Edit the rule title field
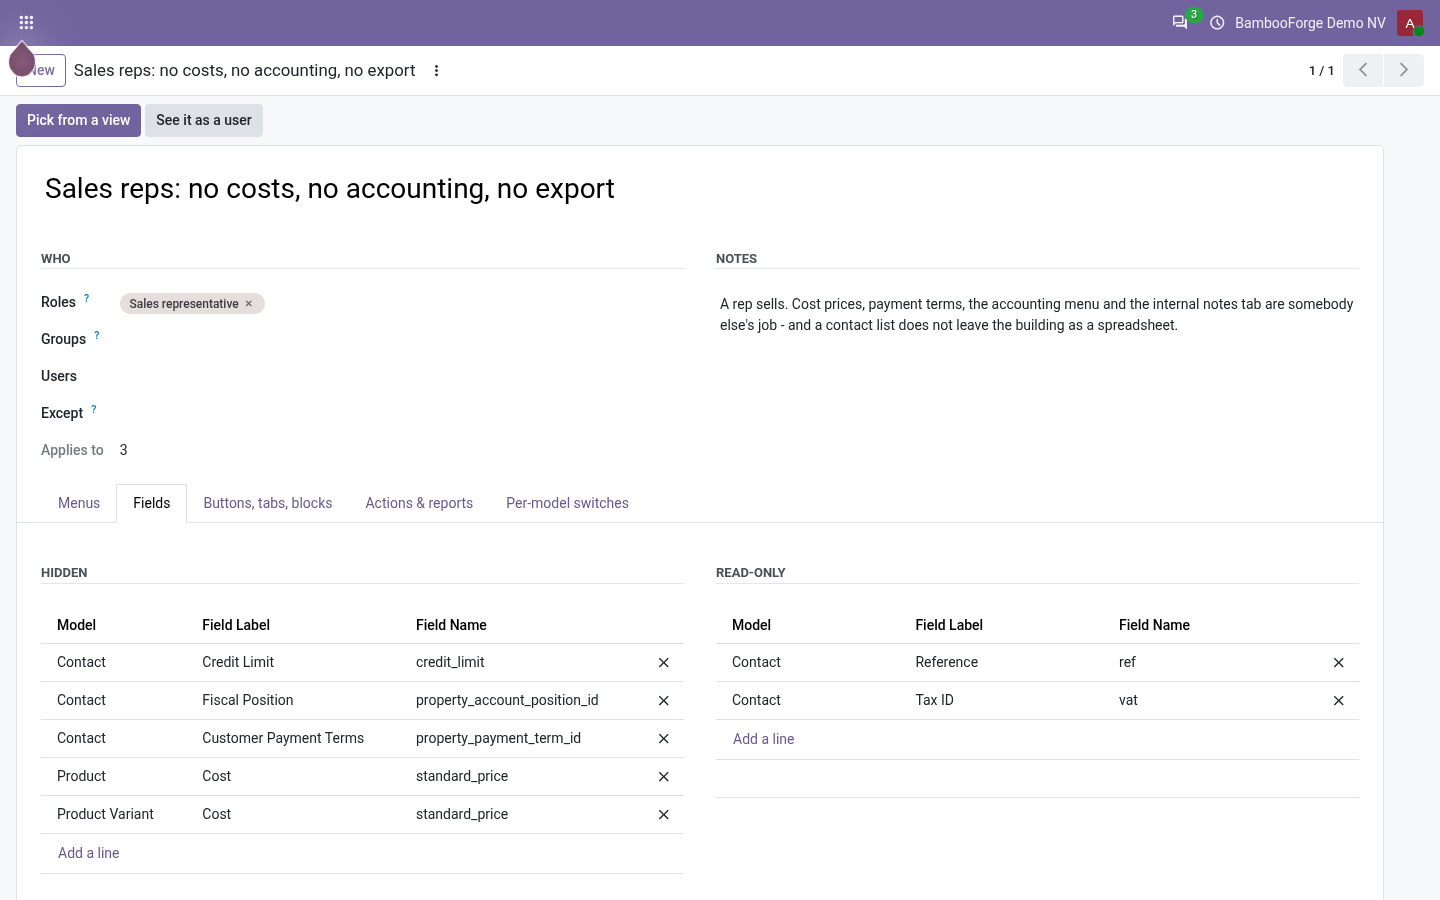This screenshot has width=1440, height=900. pos(700,189)
